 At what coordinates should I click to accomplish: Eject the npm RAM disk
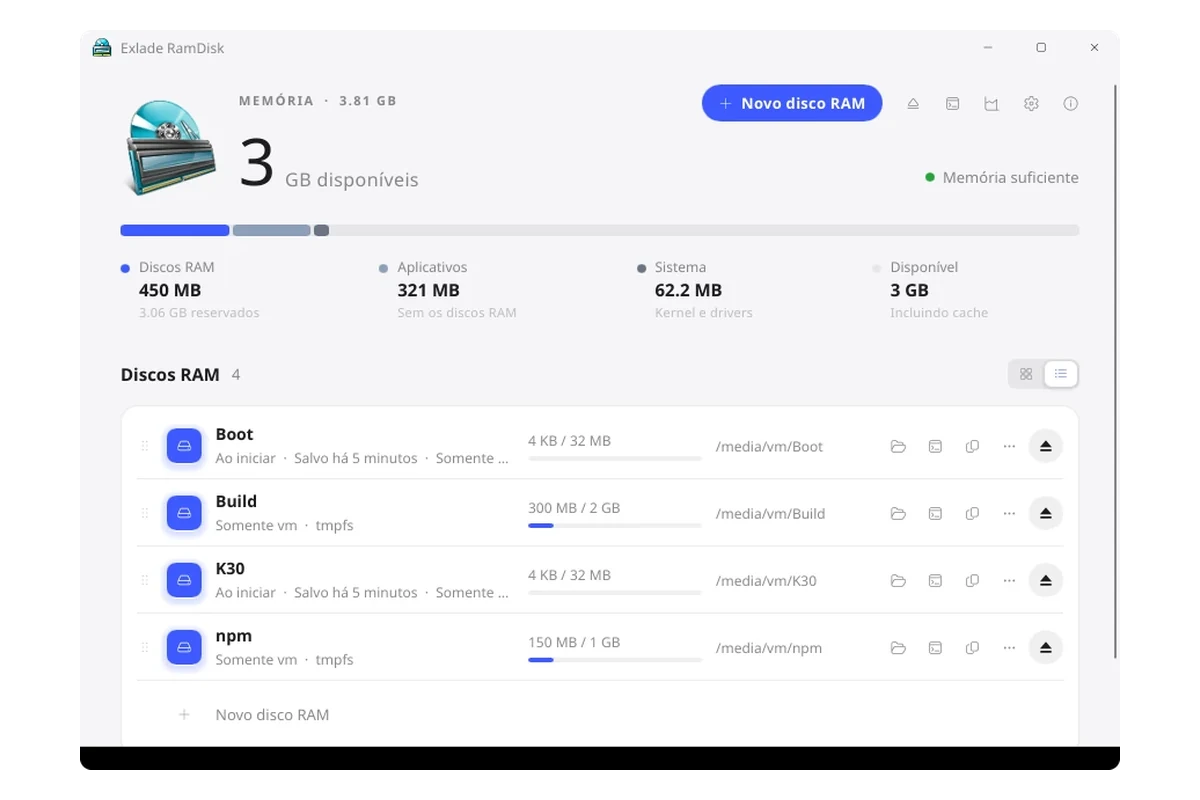click(x=1045, y=648)
